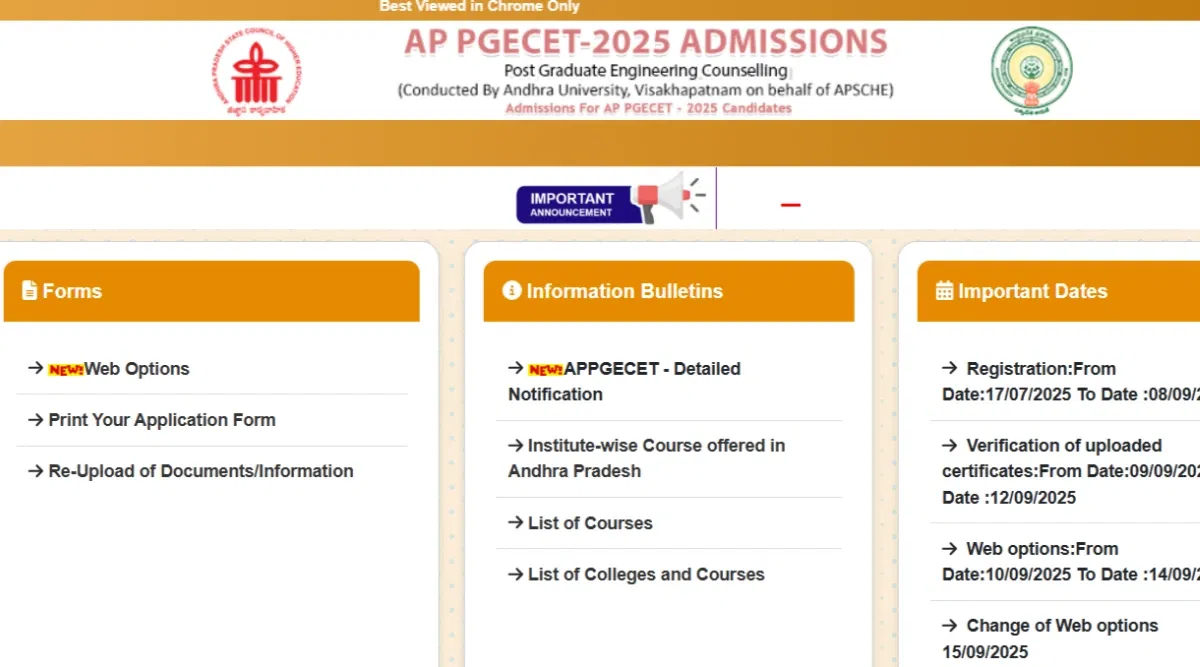Click the Registration dates entry
Viewport: 1200px width, 667px height.
[1070, 381]
